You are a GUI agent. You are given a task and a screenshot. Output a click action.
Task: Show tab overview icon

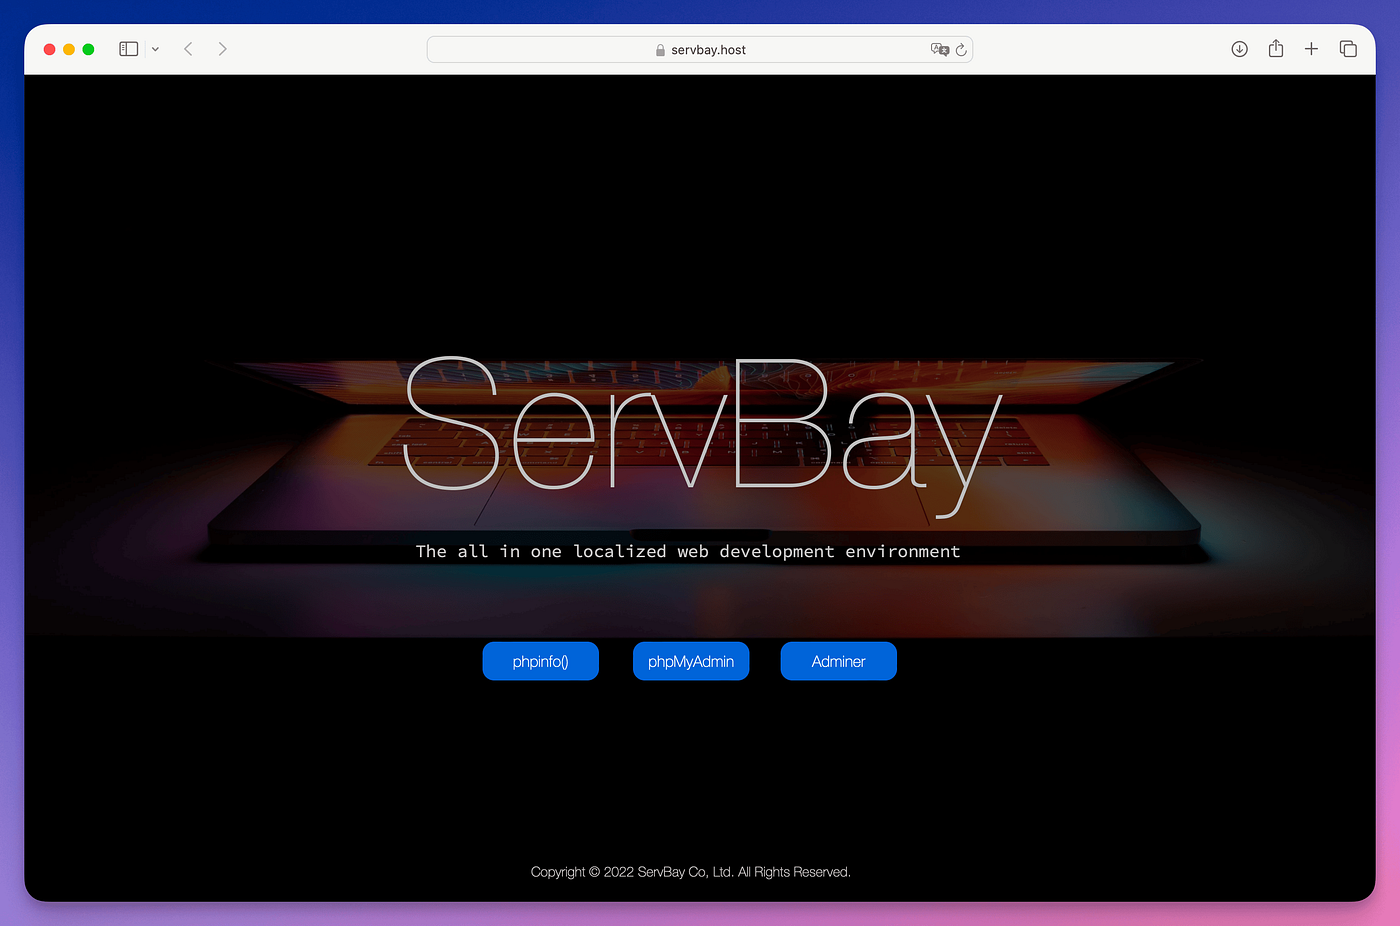1348,49
